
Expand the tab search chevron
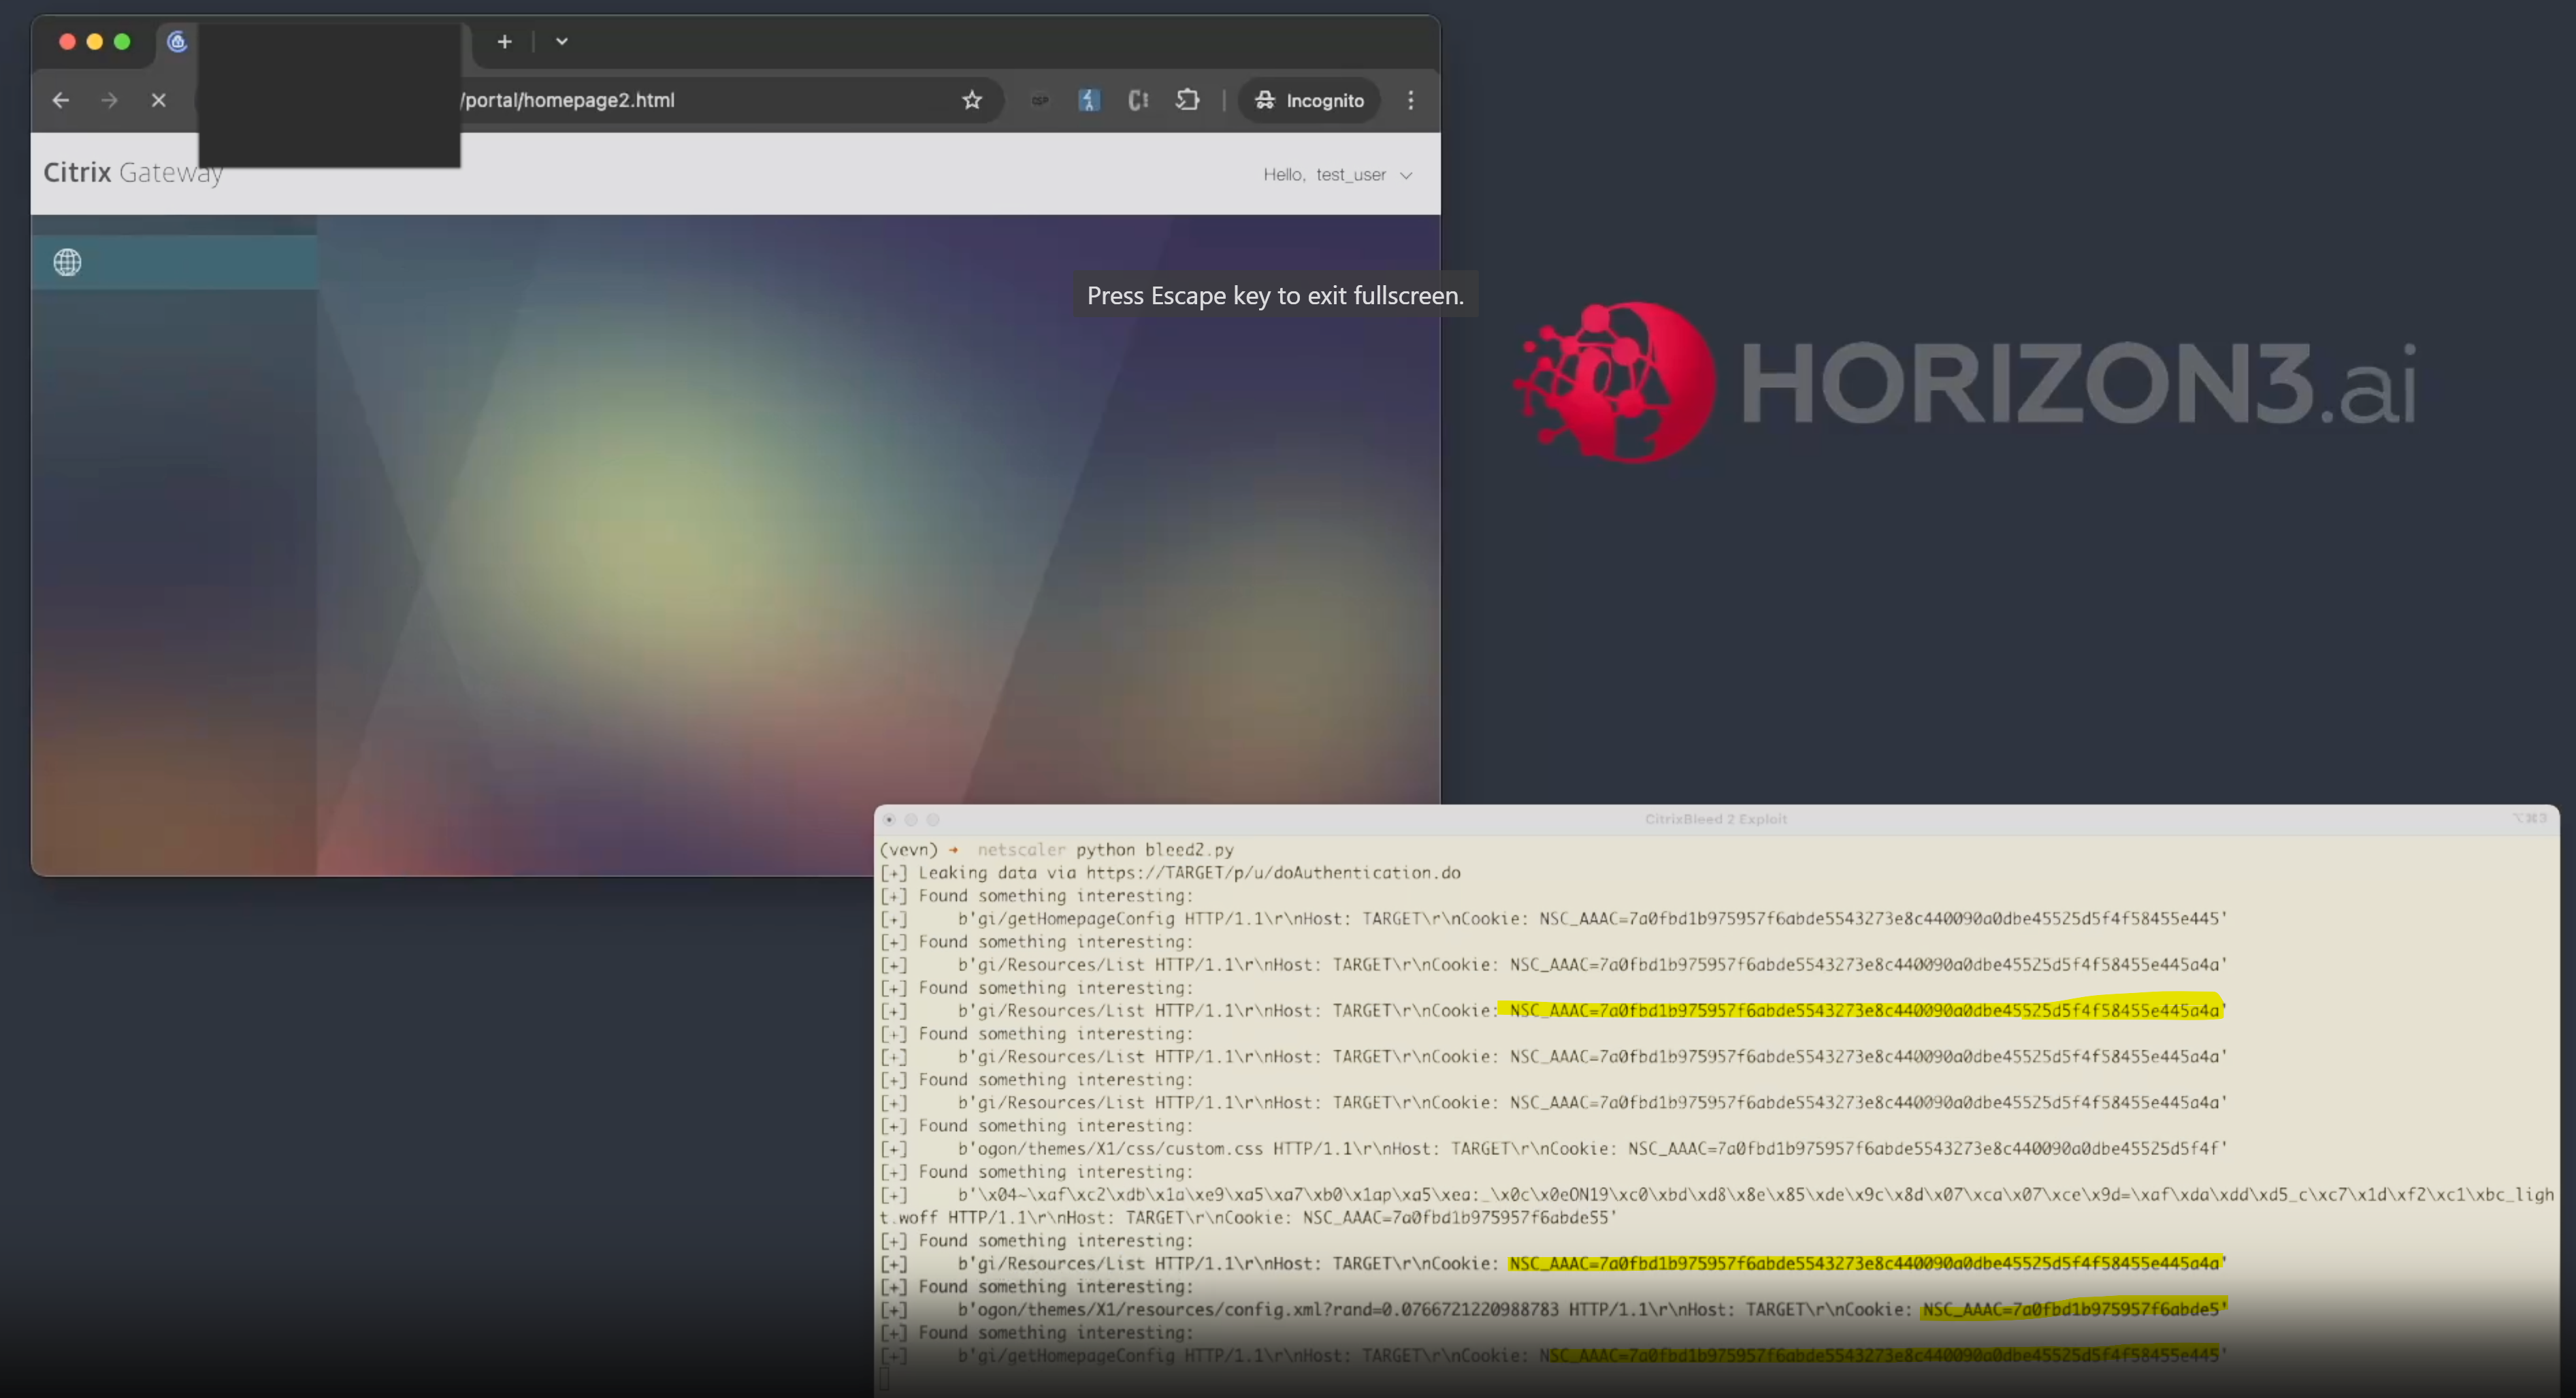562,42
